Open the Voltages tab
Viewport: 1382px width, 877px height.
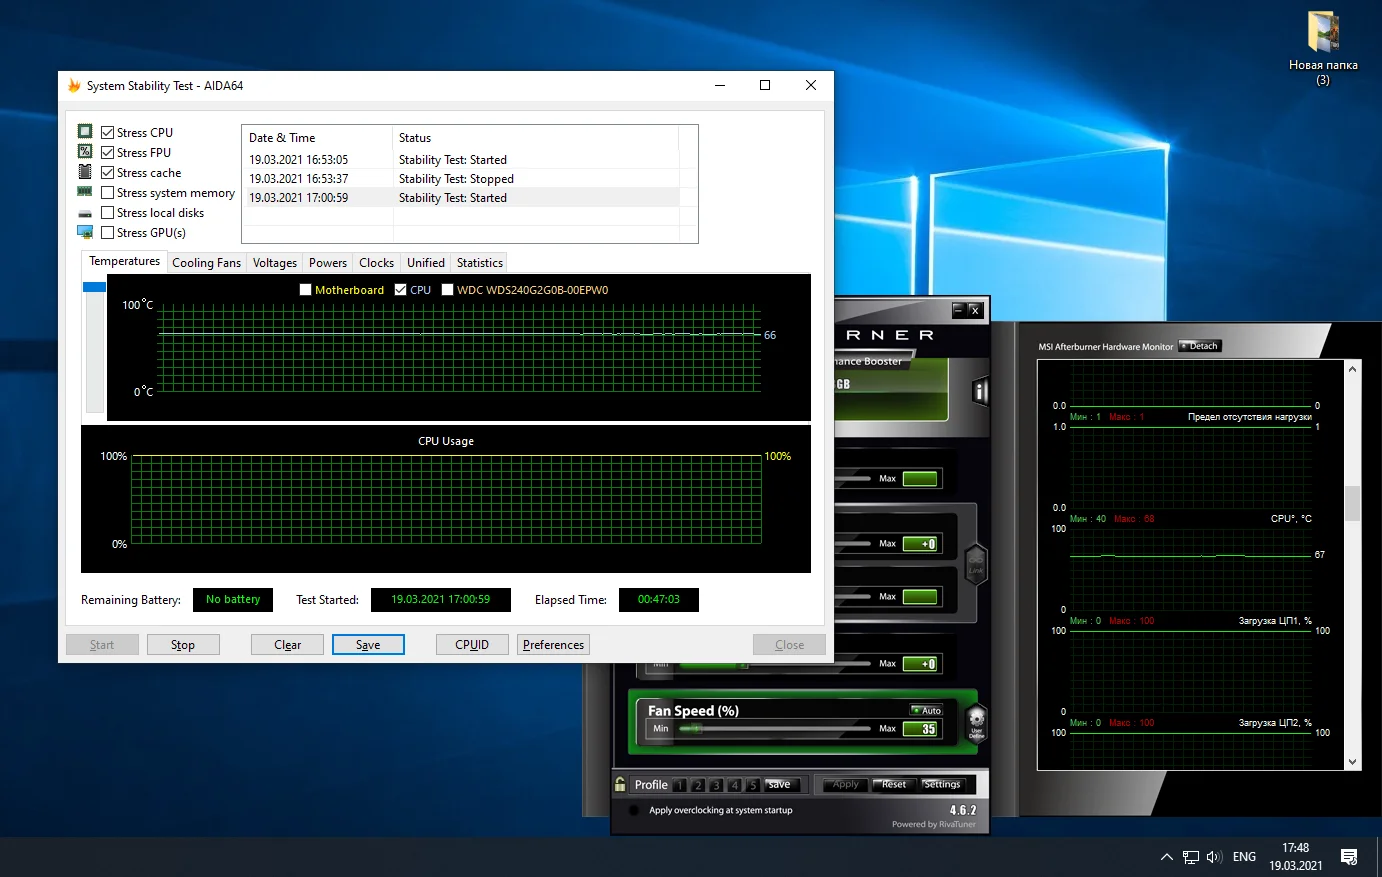275,263
